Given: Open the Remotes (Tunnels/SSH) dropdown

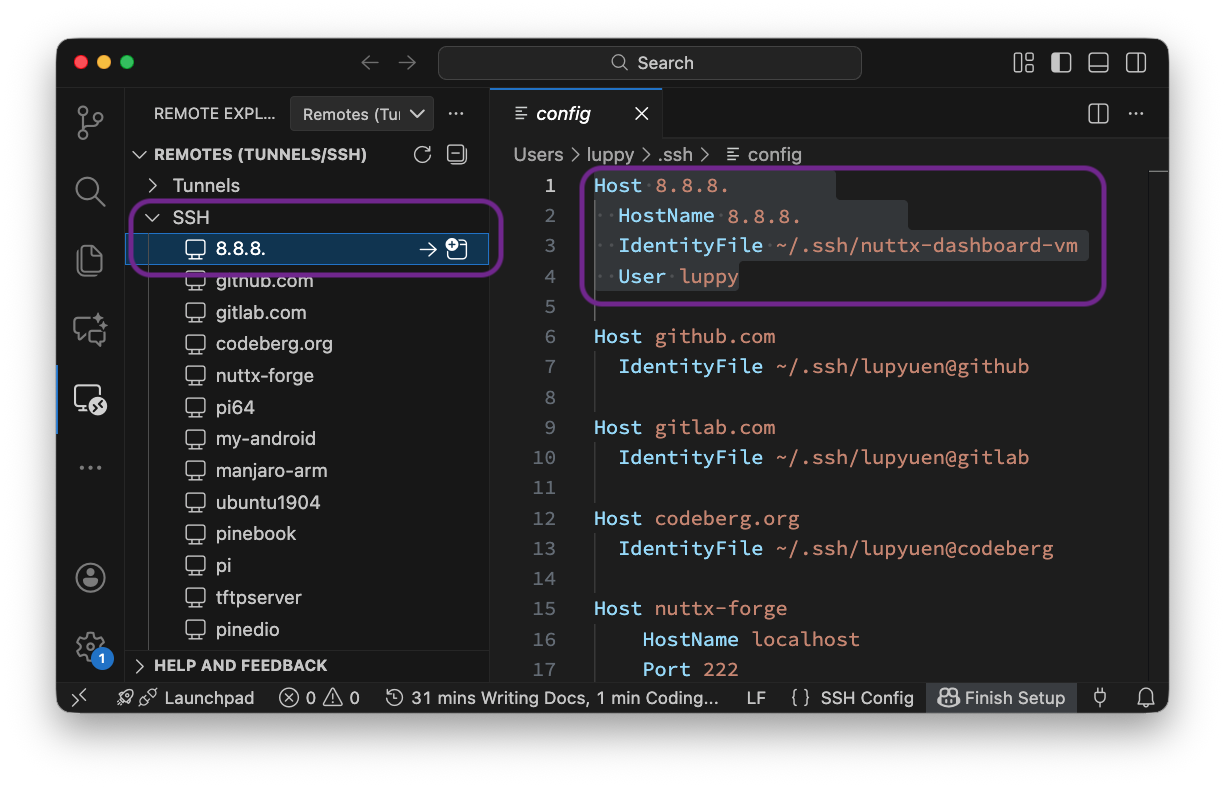Looking at the screenshot, I should 362,114.
